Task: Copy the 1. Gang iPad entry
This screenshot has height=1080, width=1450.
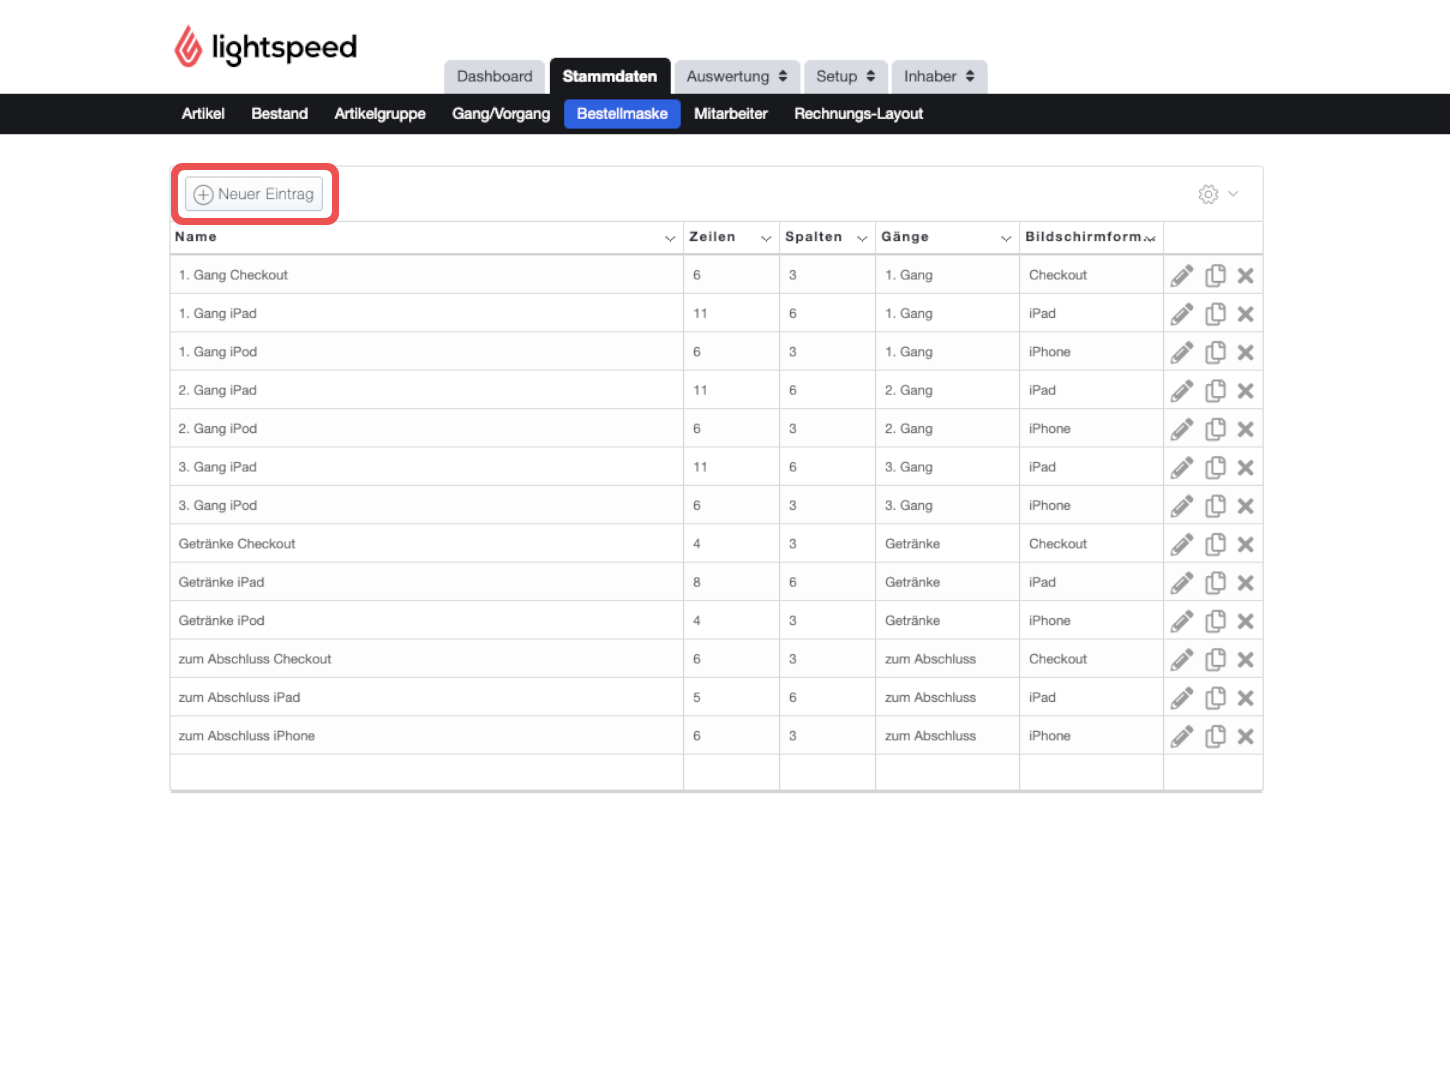Action: [1215, 314]
